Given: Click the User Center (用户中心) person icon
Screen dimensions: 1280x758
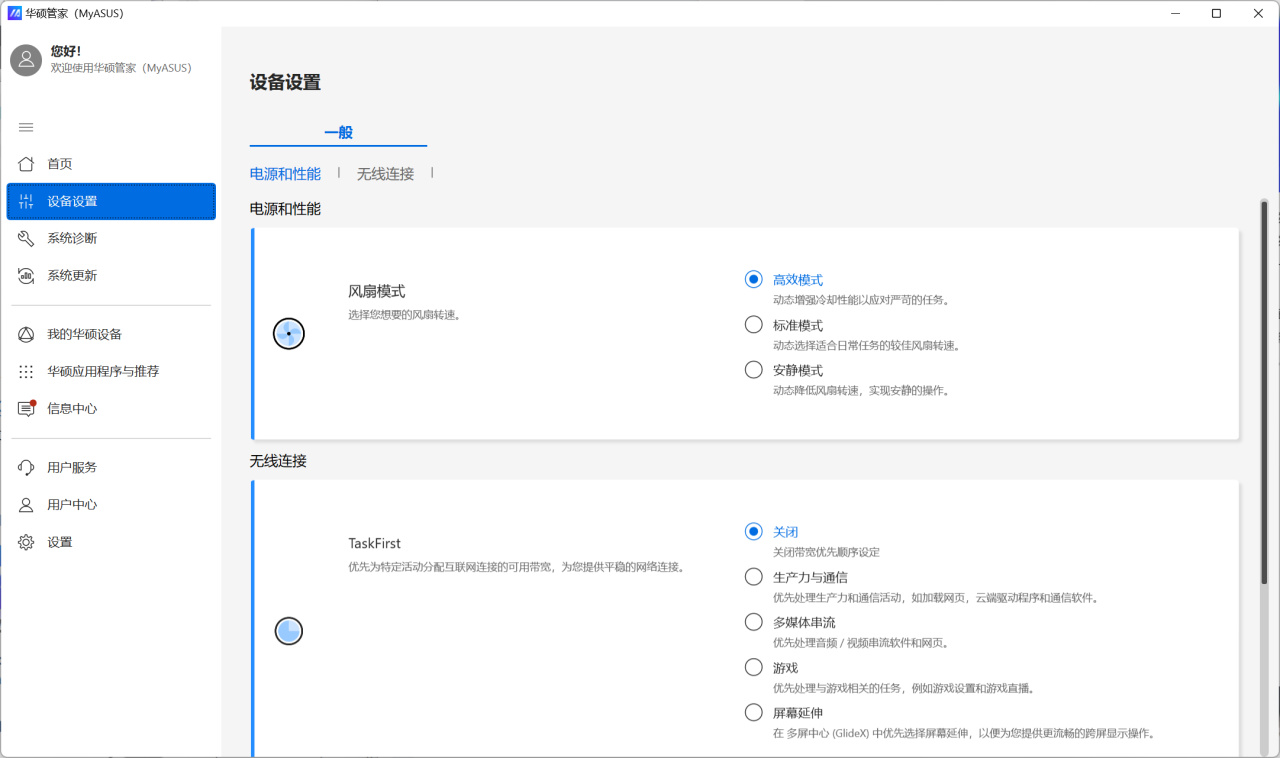Looking at the screenshot, I should (26, 505).
